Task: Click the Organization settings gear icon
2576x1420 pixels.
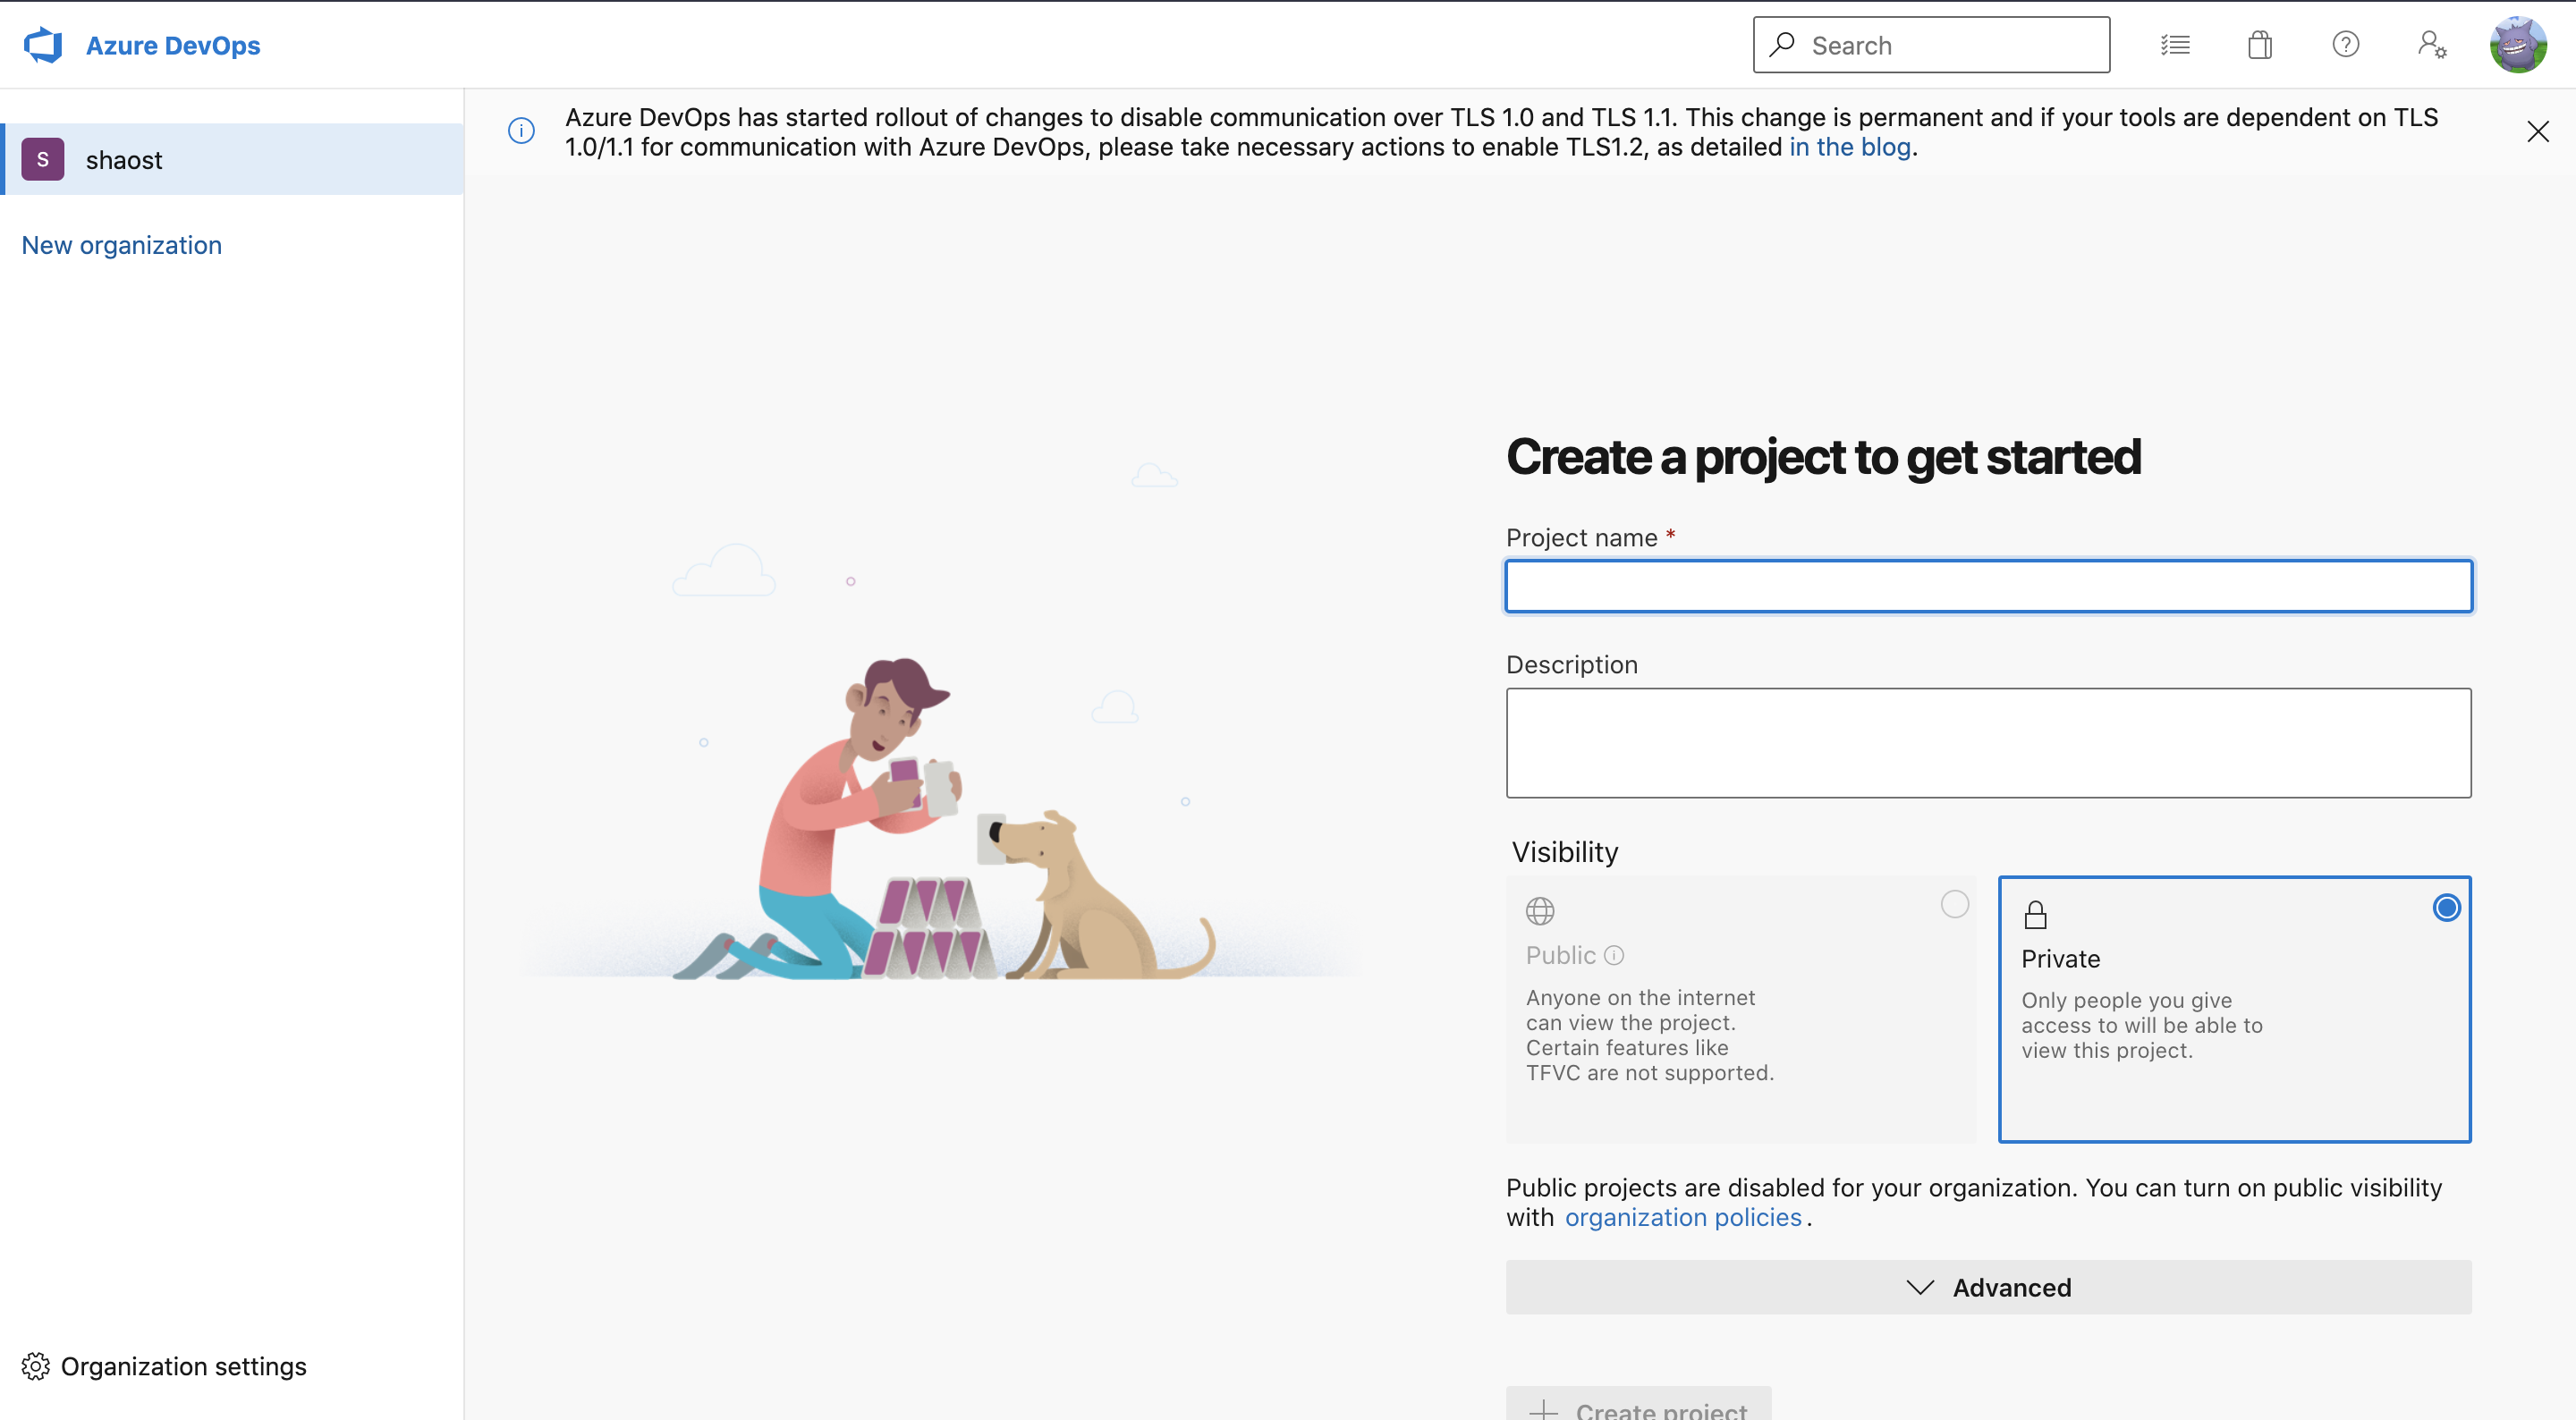Action: coord(35,1366)
